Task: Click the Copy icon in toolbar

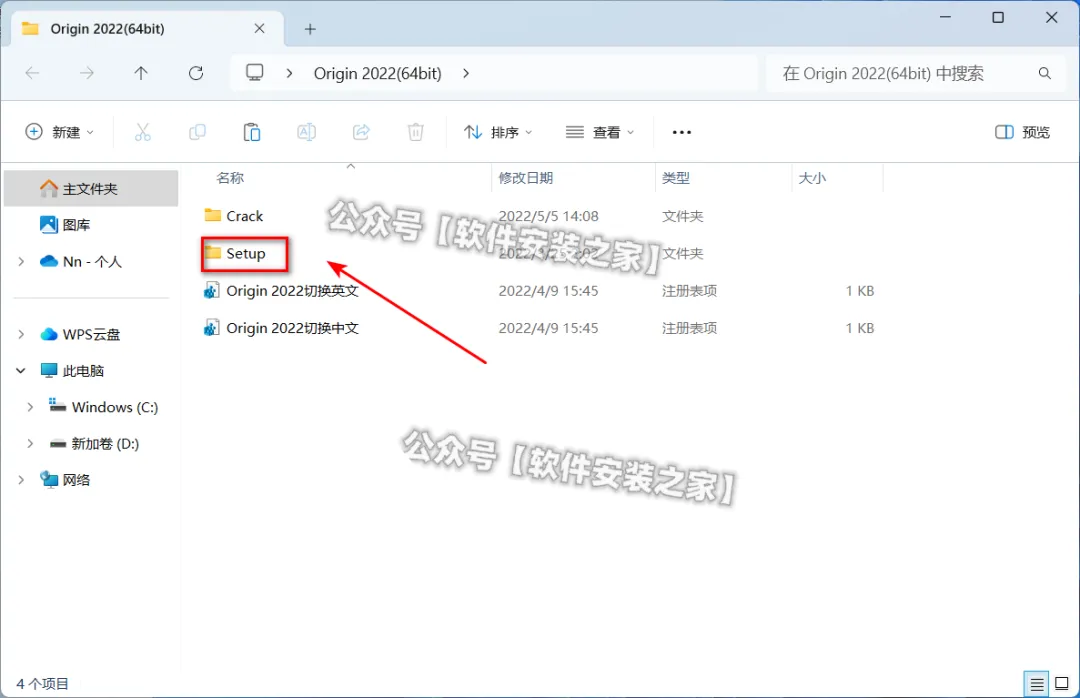Action: 197,132
